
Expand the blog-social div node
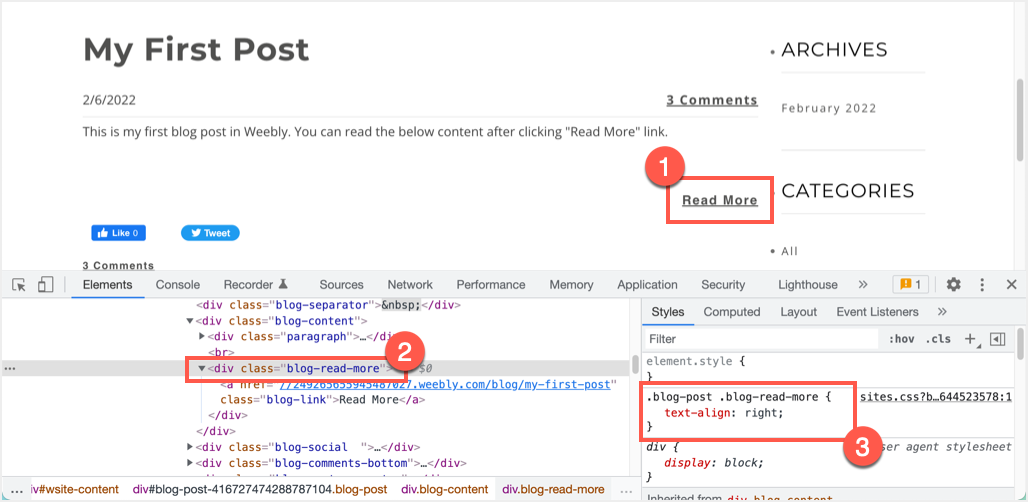pyautogui.click(x=190, y=447)
